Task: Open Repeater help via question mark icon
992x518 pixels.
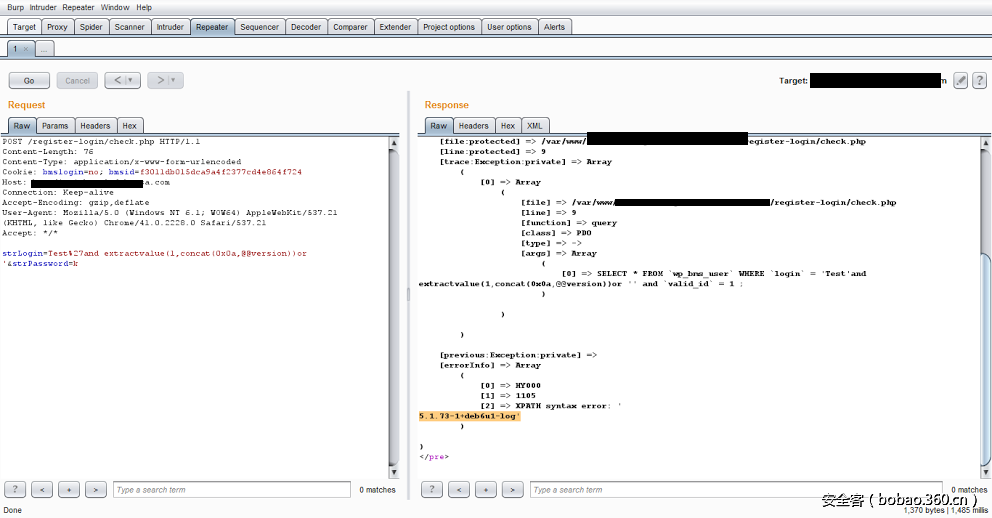Action: coord(978,81)
